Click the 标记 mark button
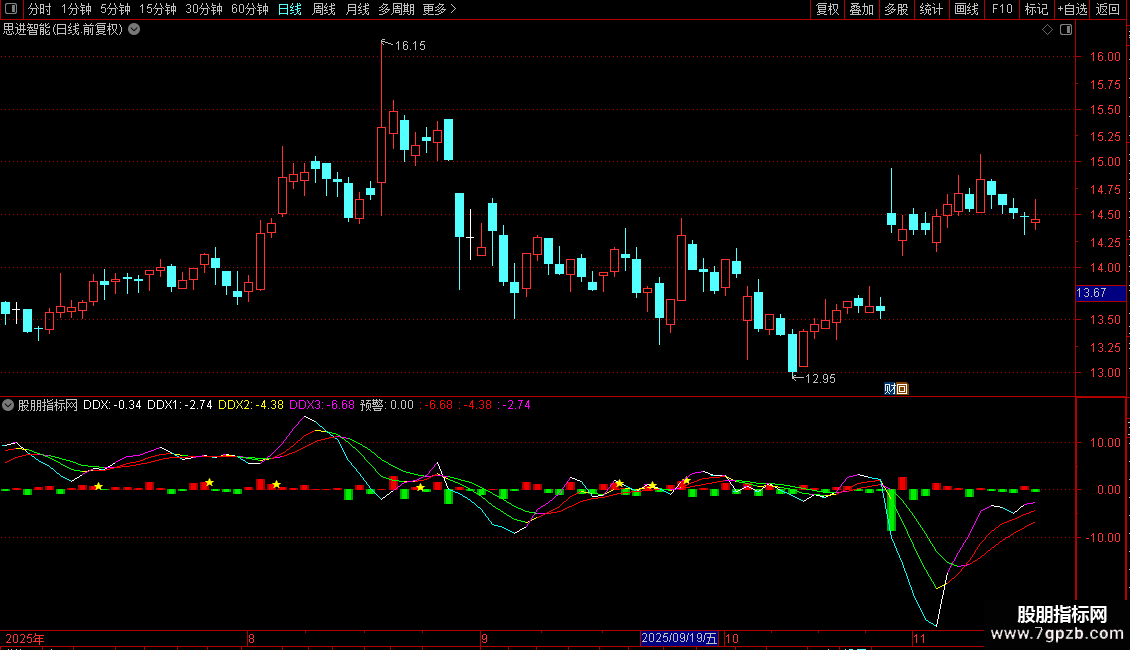Screen dimensions: 1130x650 (x=1036, y=9)
